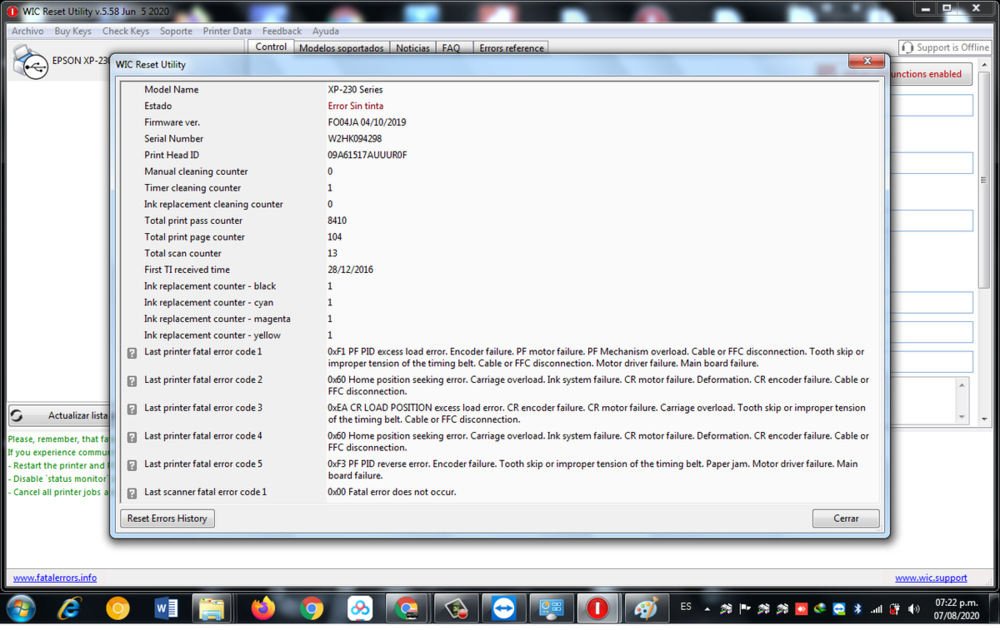The height and width of the screenshot is (630, 1000).
Task: Click the help icon beside fatal error code 1
Action: 131,353
